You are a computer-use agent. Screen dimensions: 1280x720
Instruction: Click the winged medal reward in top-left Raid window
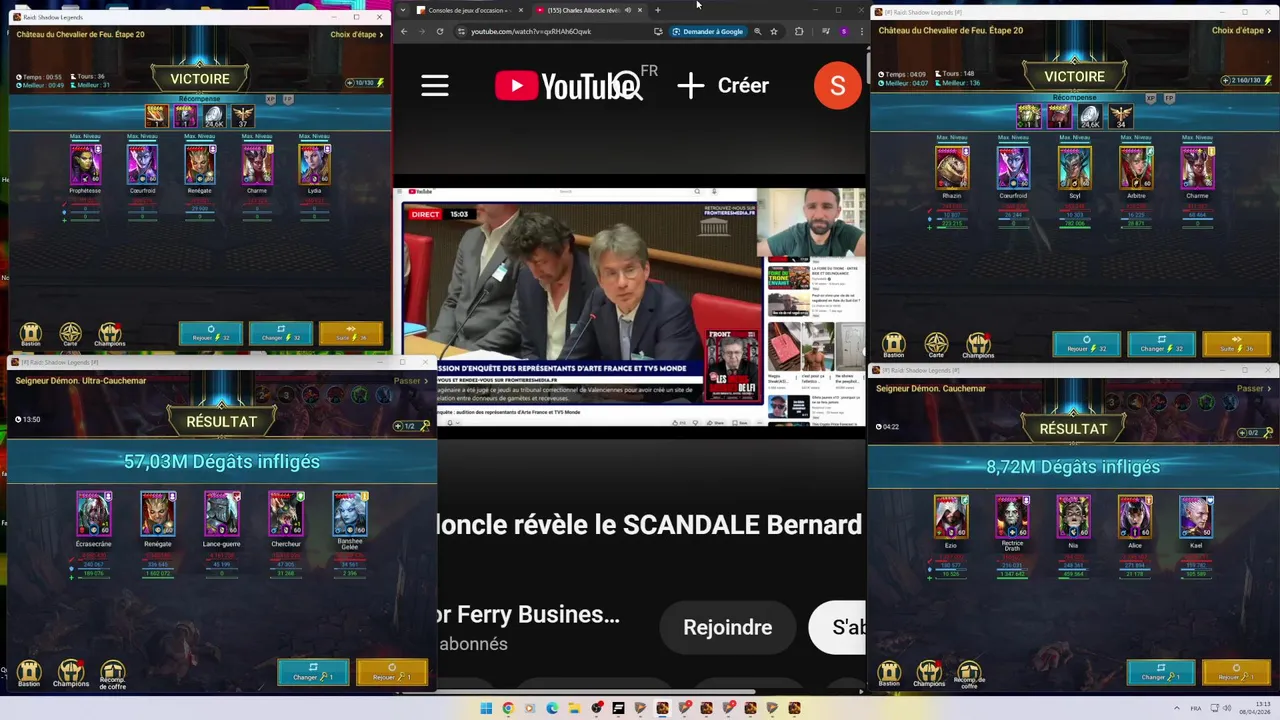(243, 116)
